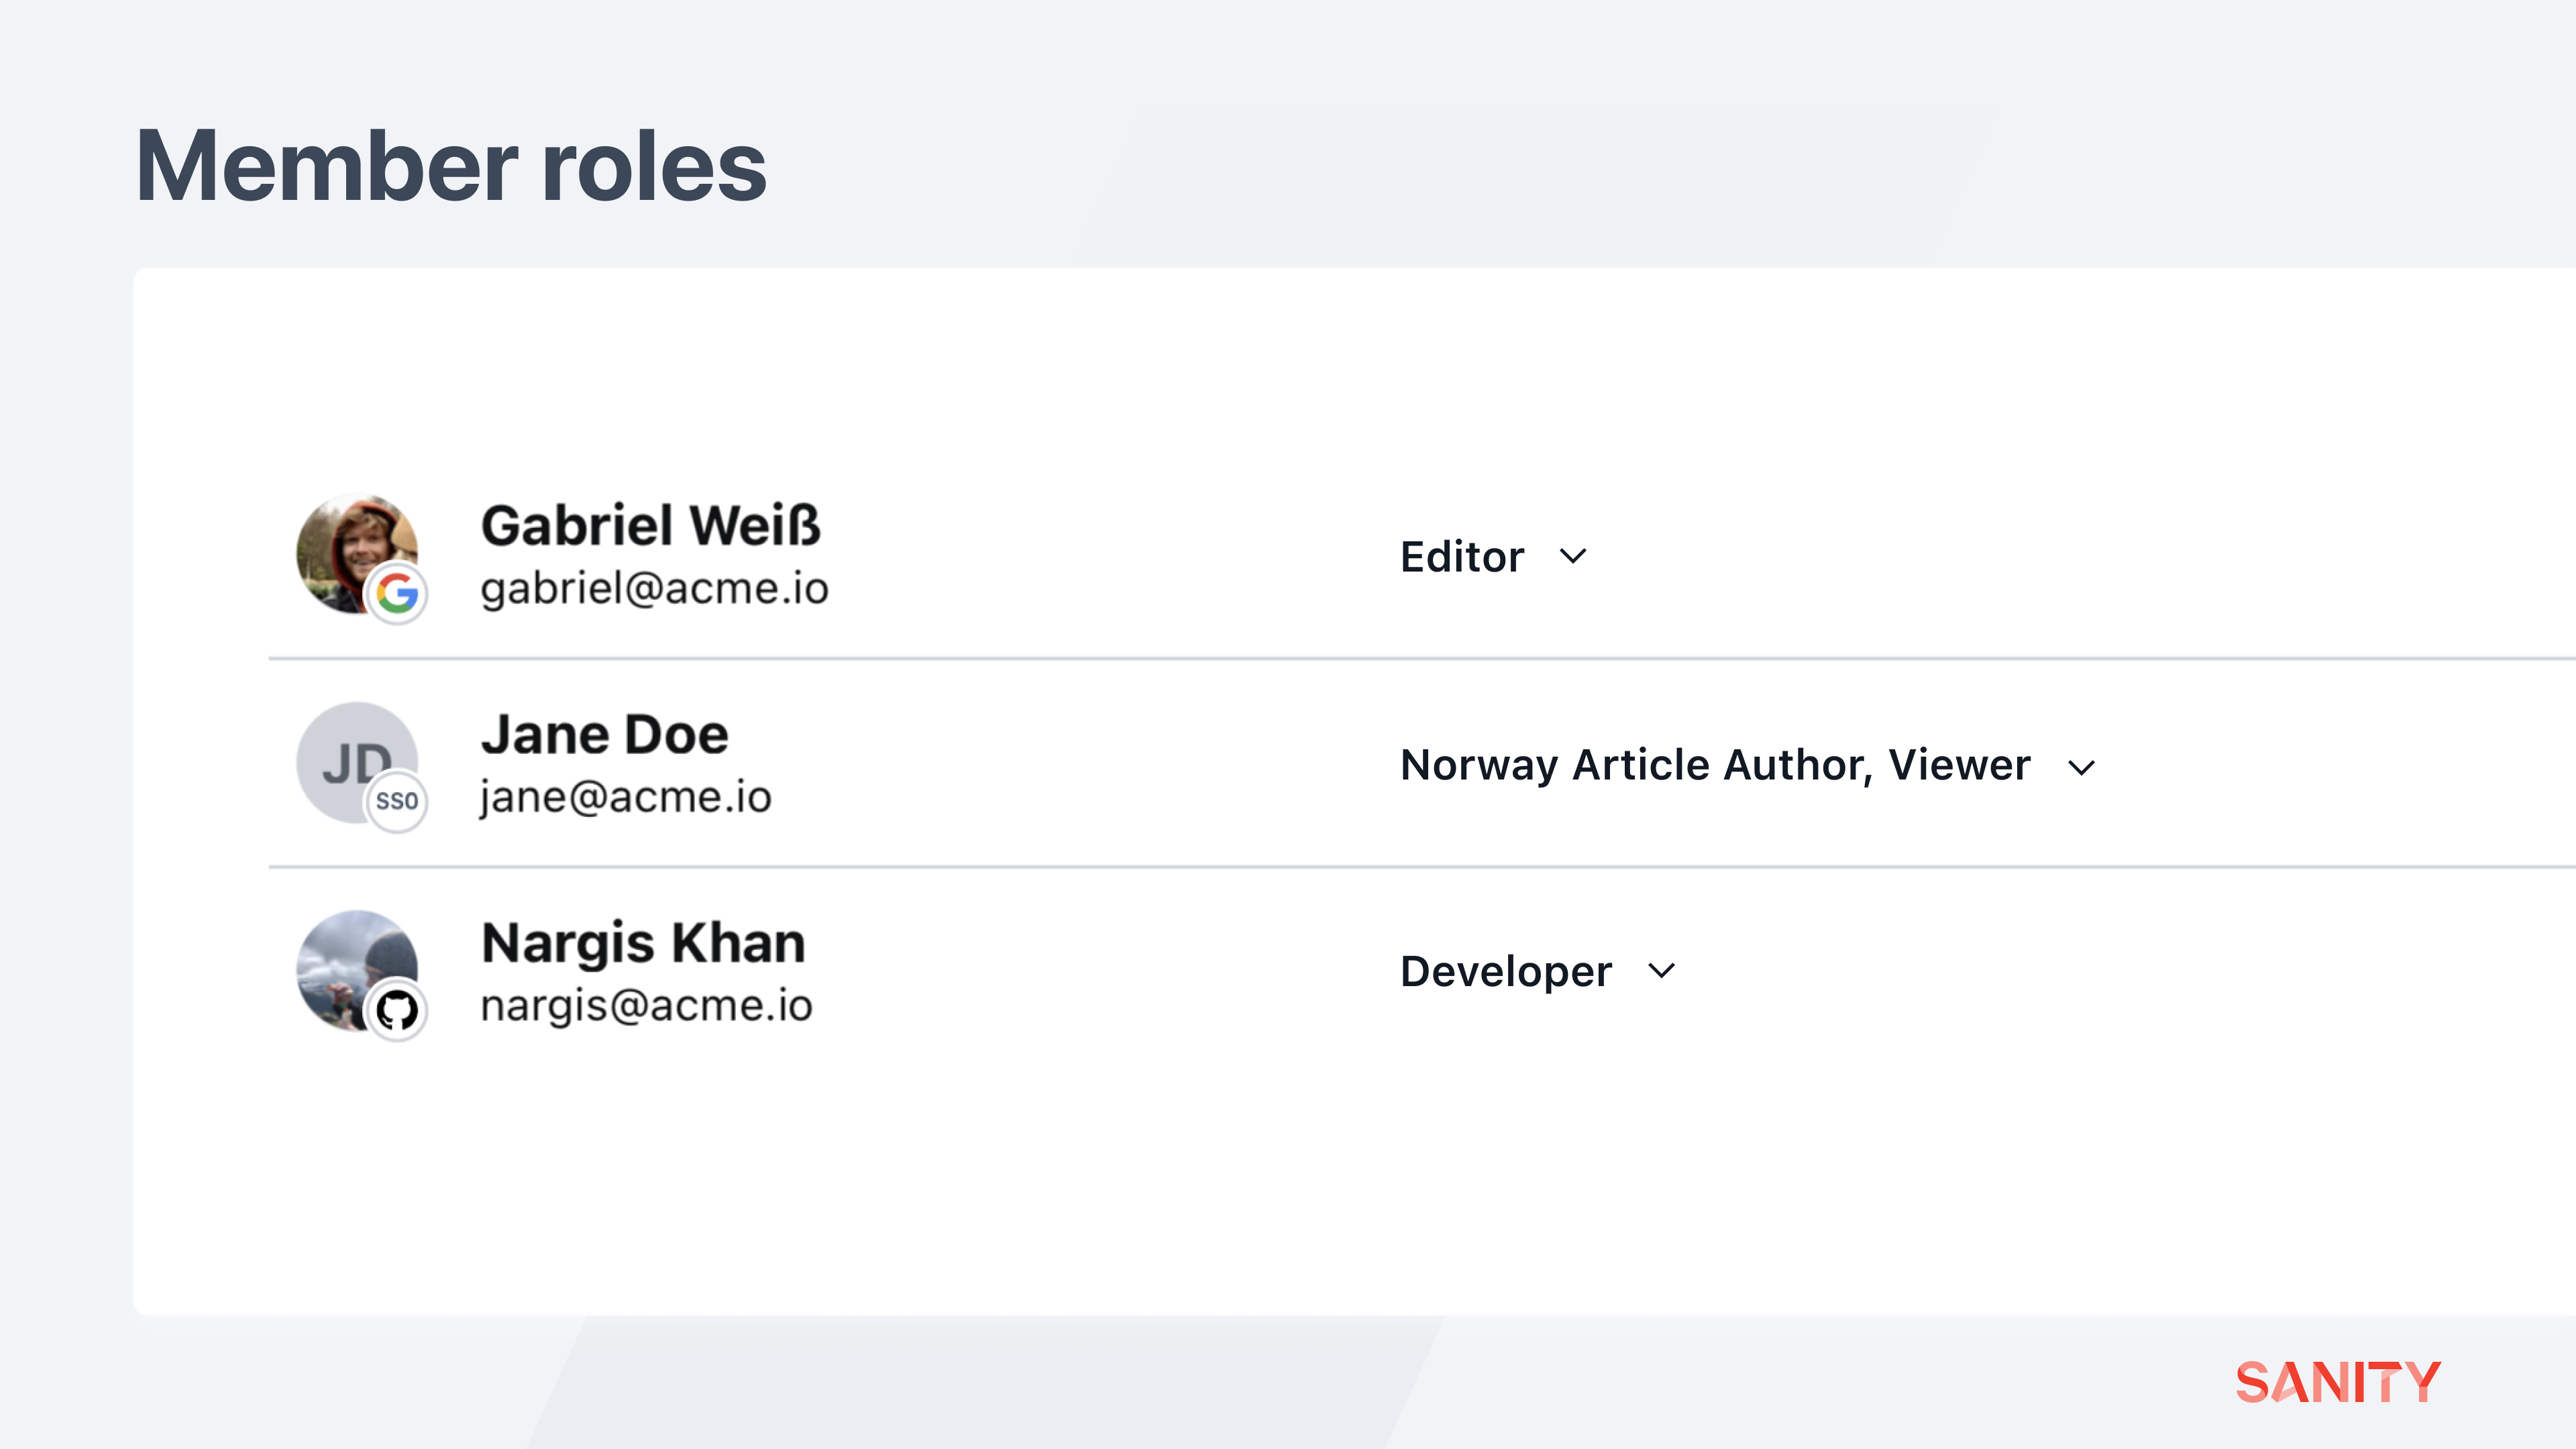Click the chevron next to Developer

[1661, 971]
